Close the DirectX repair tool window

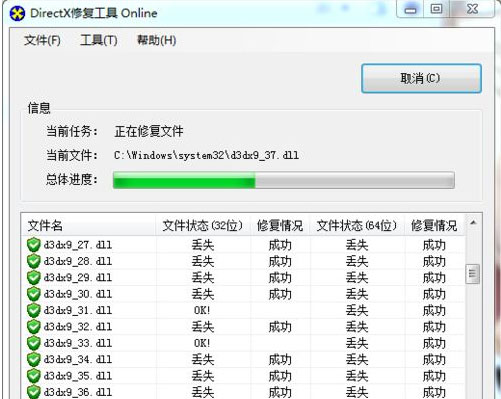pos(472,9)
